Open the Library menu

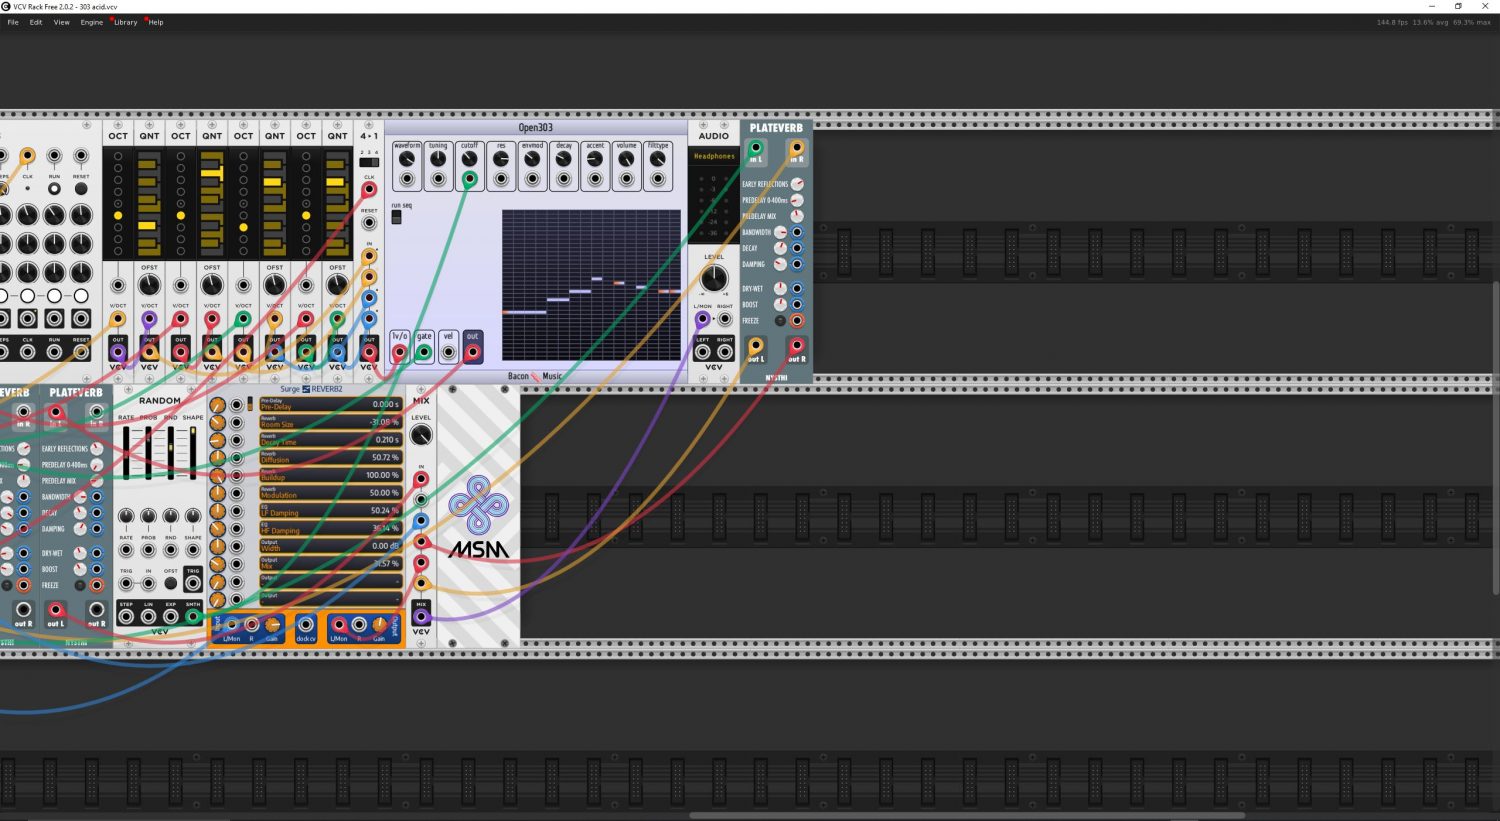[x=126, y=22]
